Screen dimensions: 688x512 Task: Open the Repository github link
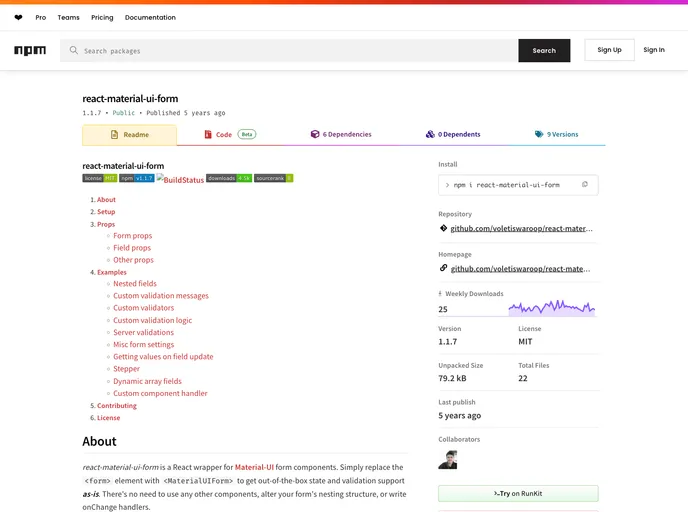pyautogui.click(x=521, y=228)
